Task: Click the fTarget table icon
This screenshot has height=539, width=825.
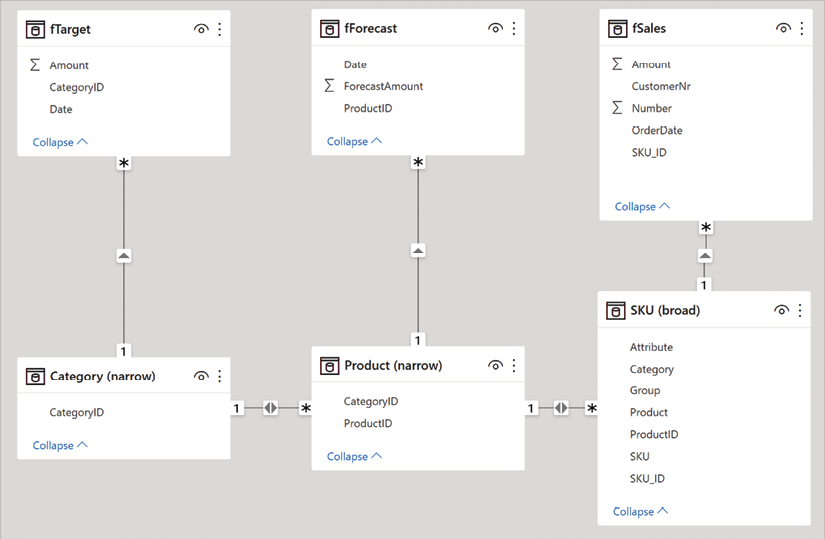Action: click(x=35, y=29)
